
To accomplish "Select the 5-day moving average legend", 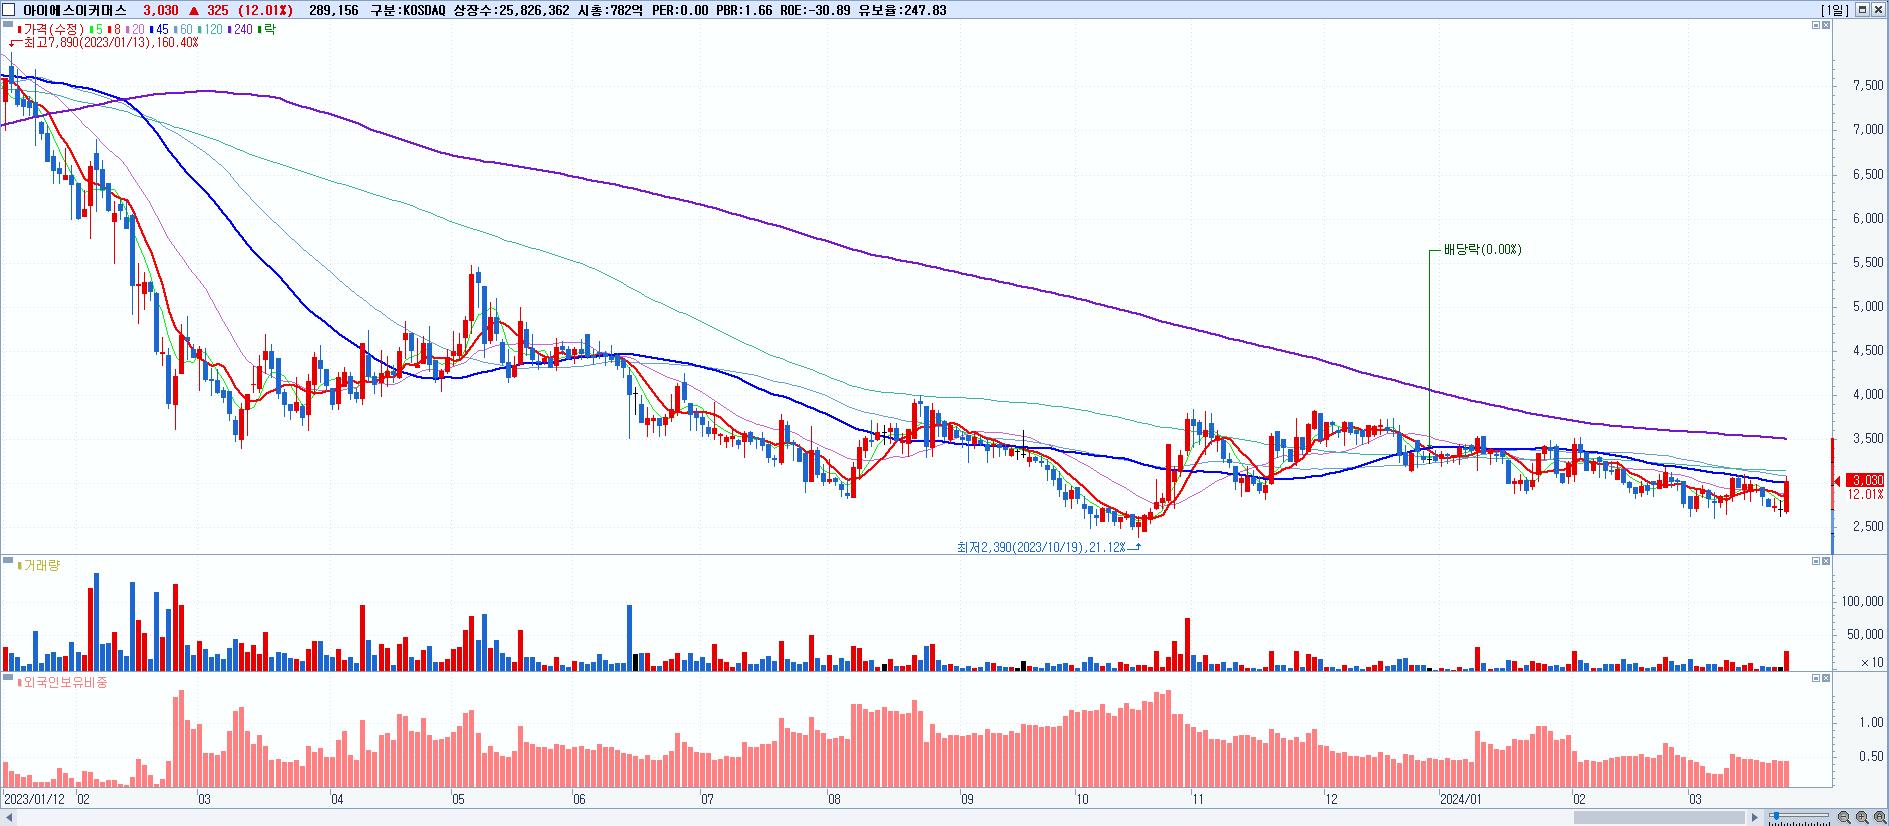I will (x=96, y=30).
